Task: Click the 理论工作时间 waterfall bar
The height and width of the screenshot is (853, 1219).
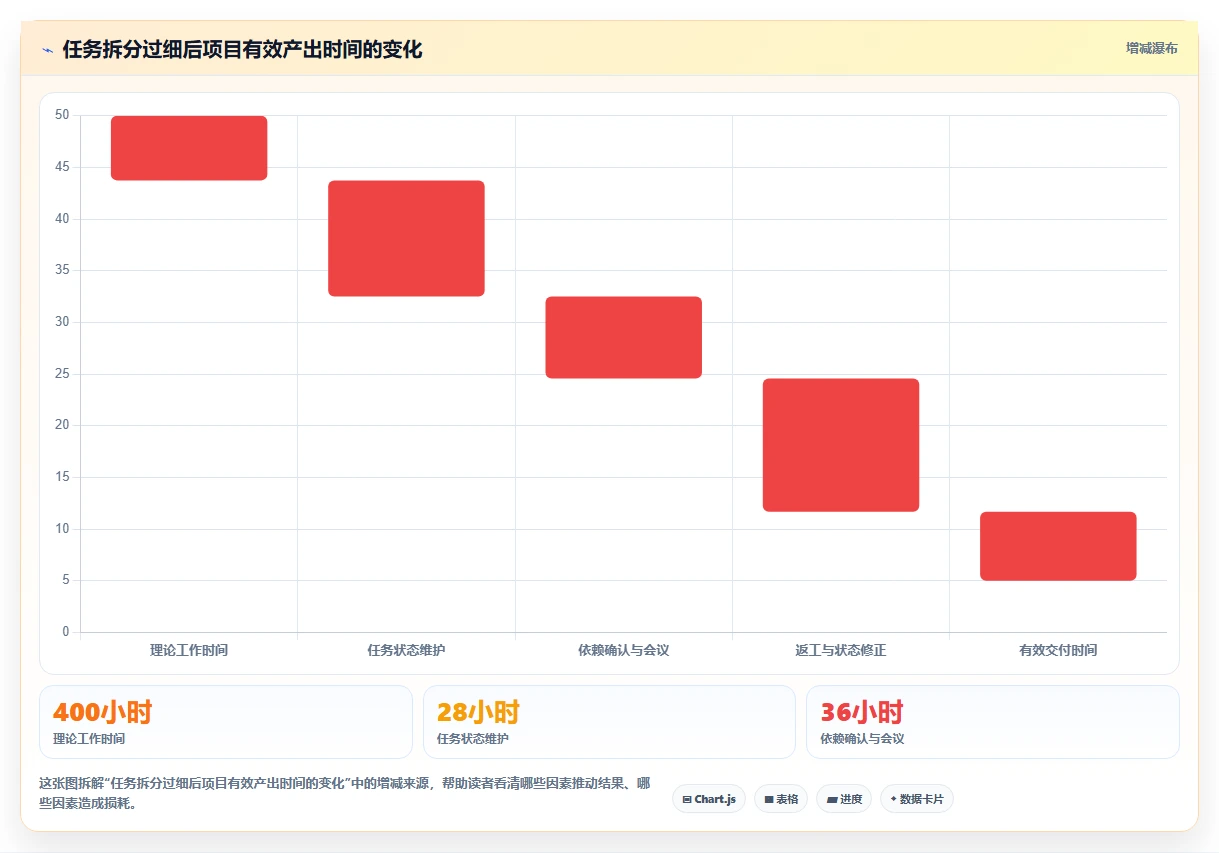Action: 189,148
